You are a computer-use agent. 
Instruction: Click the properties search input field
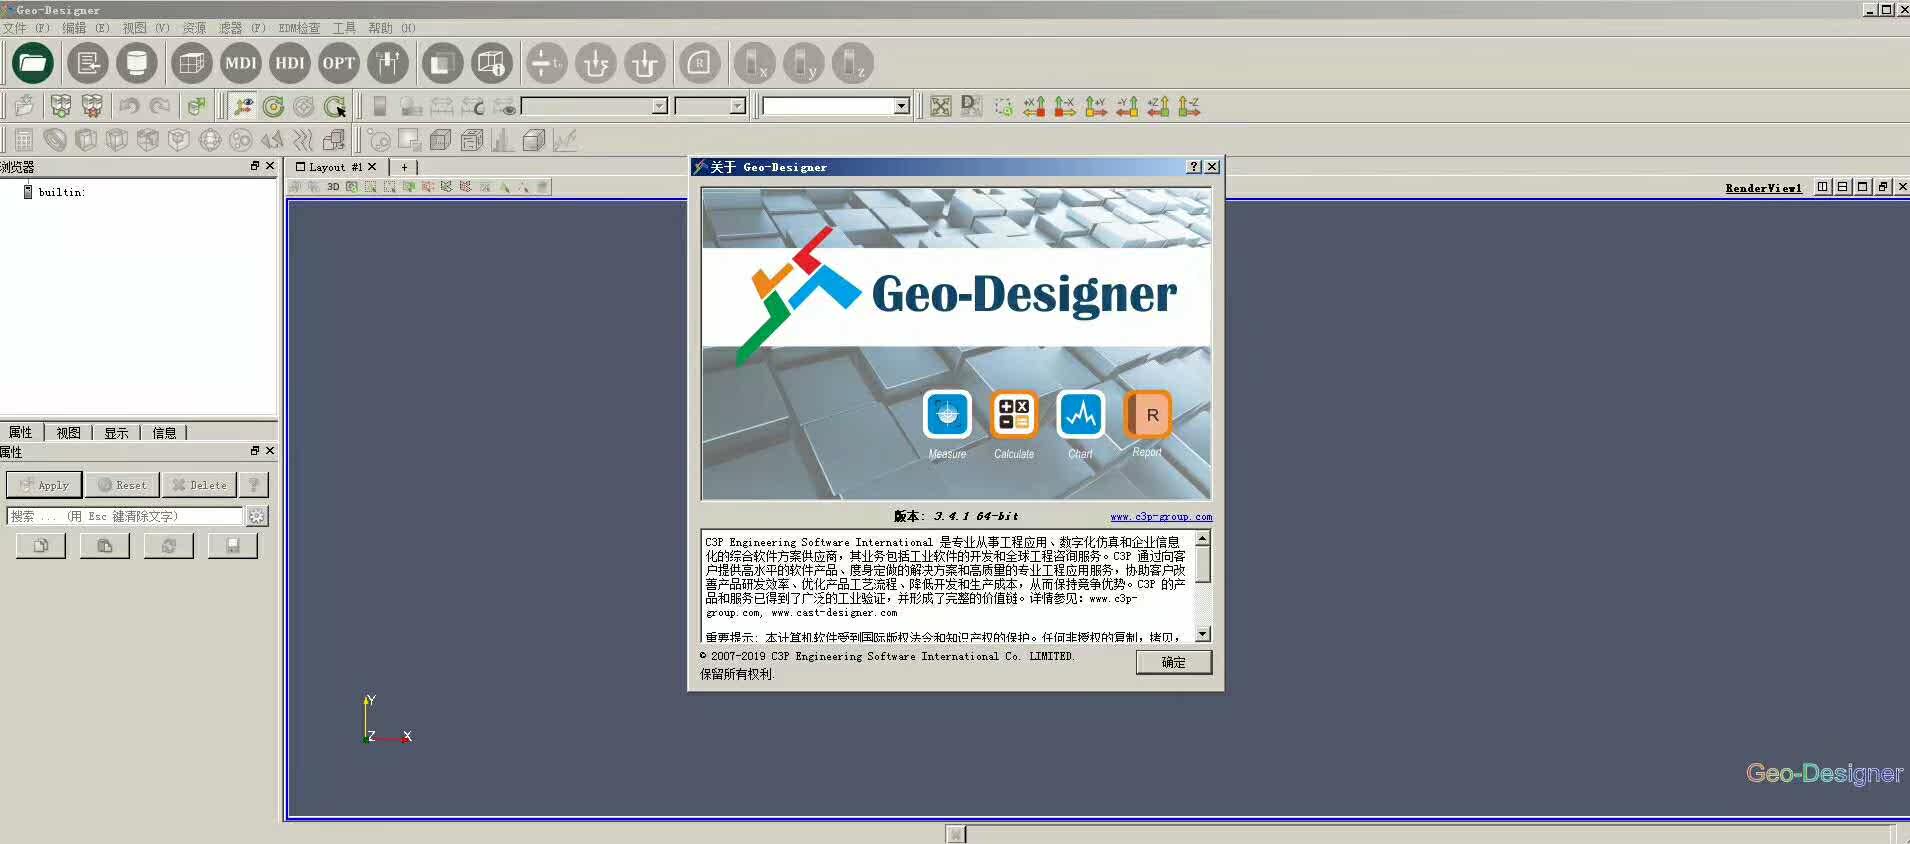coord(125,516)
